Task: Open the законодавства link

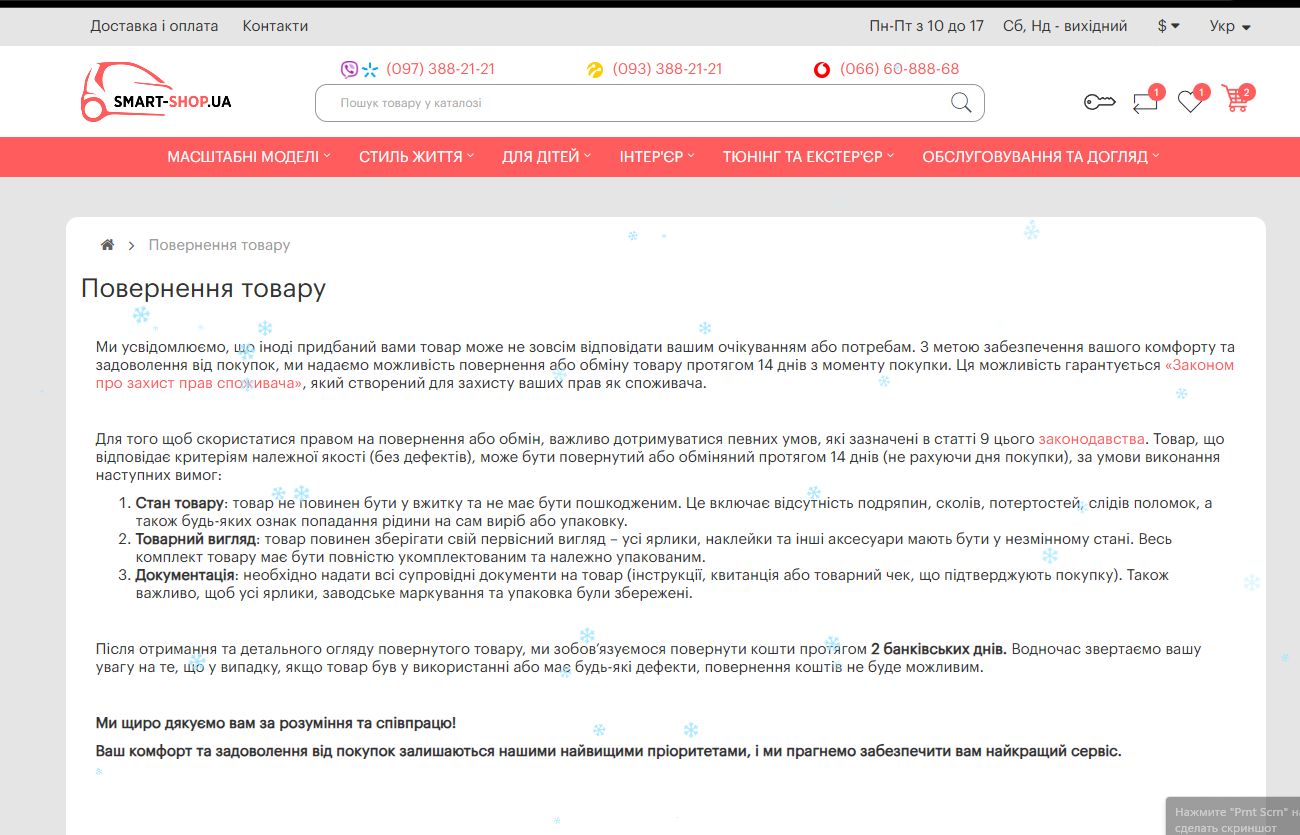Action: (x=1091, y=439)
